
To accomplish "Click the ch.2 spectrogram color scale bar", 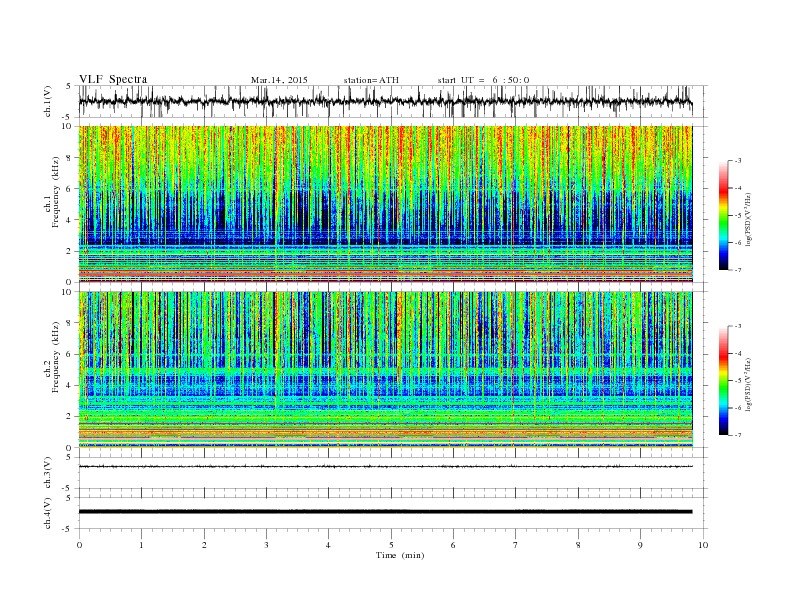I will 723,381.
